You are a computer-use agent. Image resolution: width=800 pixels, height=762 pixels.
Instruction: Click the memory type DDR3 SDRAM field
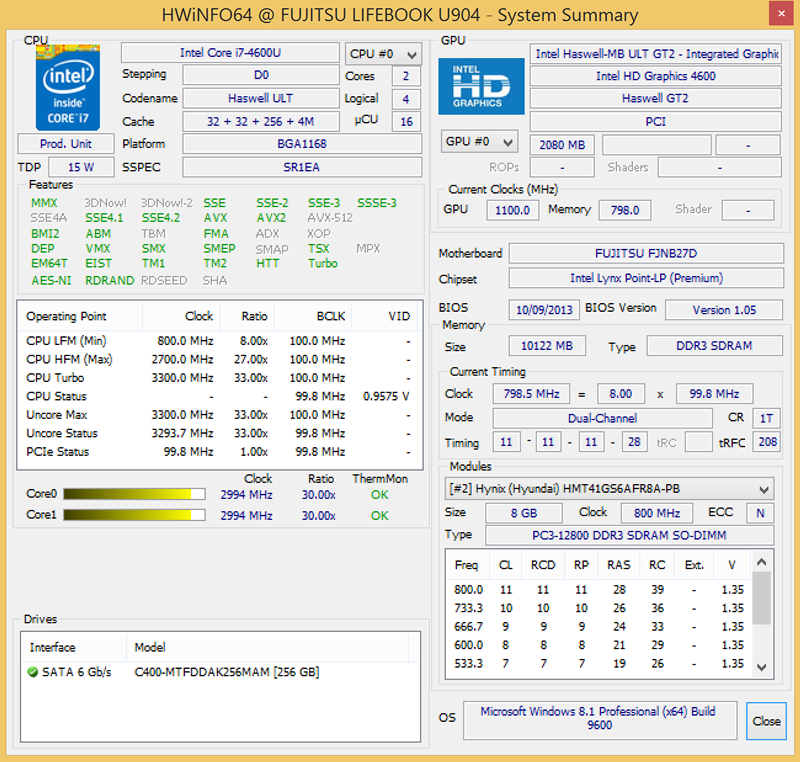tap(714, 346)
